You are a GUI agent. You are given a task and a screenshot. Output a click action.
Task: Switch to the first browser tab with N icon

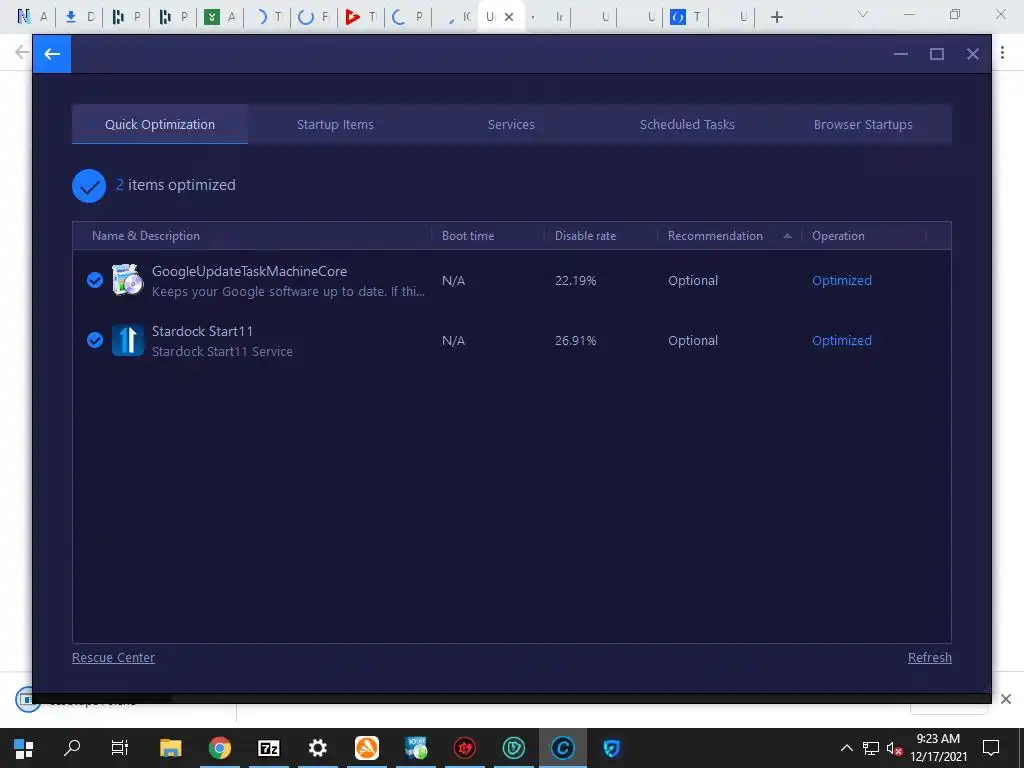click(x=32, y=17)
